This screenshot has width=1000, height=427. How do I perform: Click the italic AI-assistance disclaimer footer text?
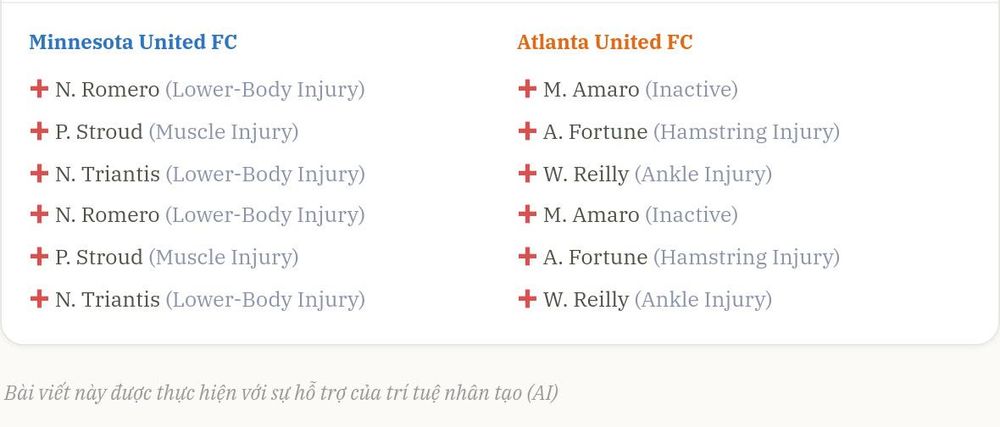coord(281,393)
